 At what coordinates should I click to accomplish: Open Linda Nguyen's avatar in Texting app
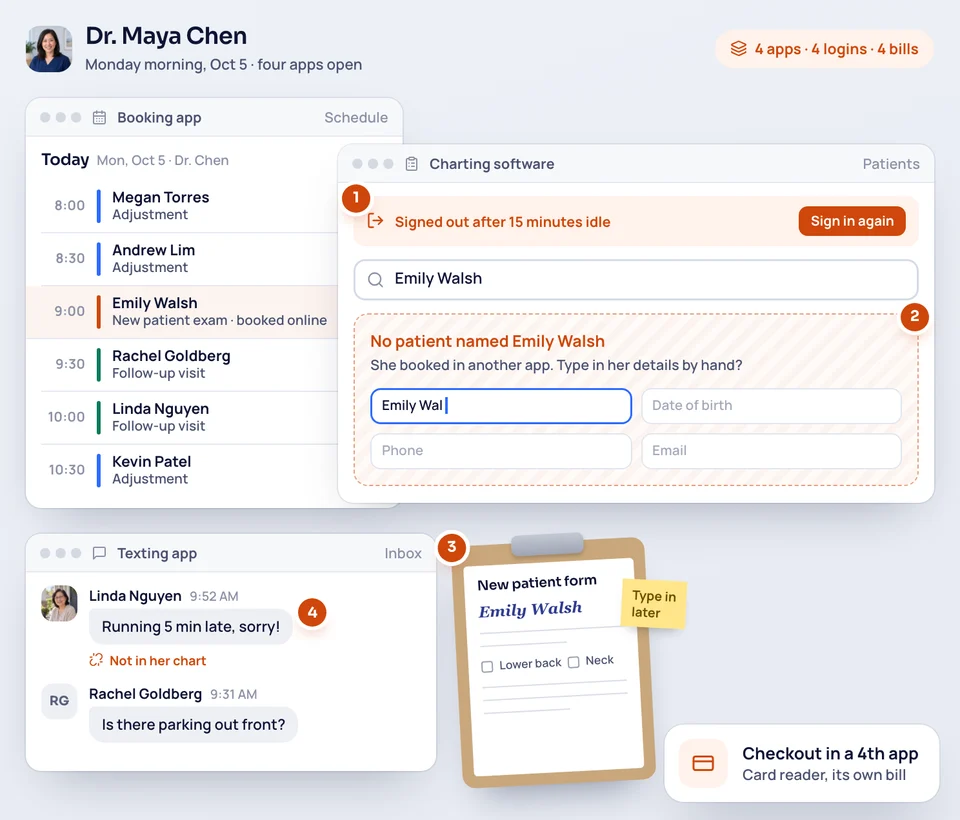pyautogui.click(x=59, y=603)
